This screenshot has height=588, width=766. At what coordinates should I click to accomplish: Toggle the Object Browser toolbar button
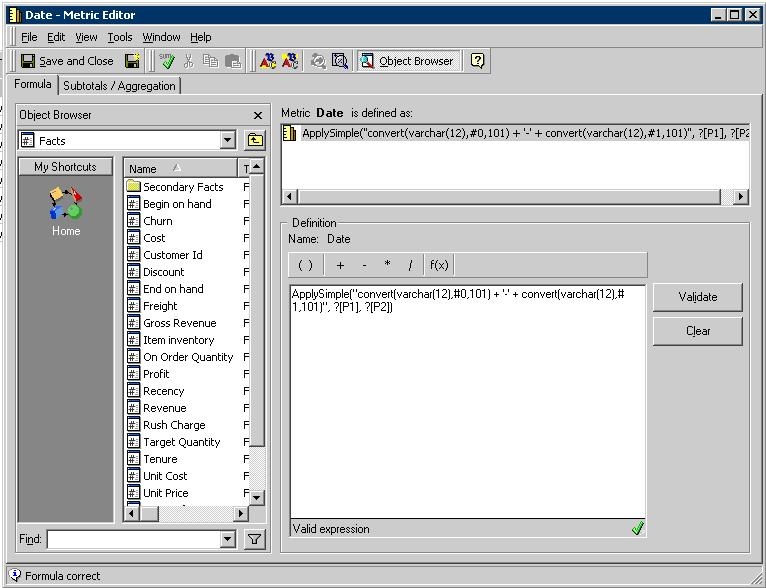coord(407,61)
